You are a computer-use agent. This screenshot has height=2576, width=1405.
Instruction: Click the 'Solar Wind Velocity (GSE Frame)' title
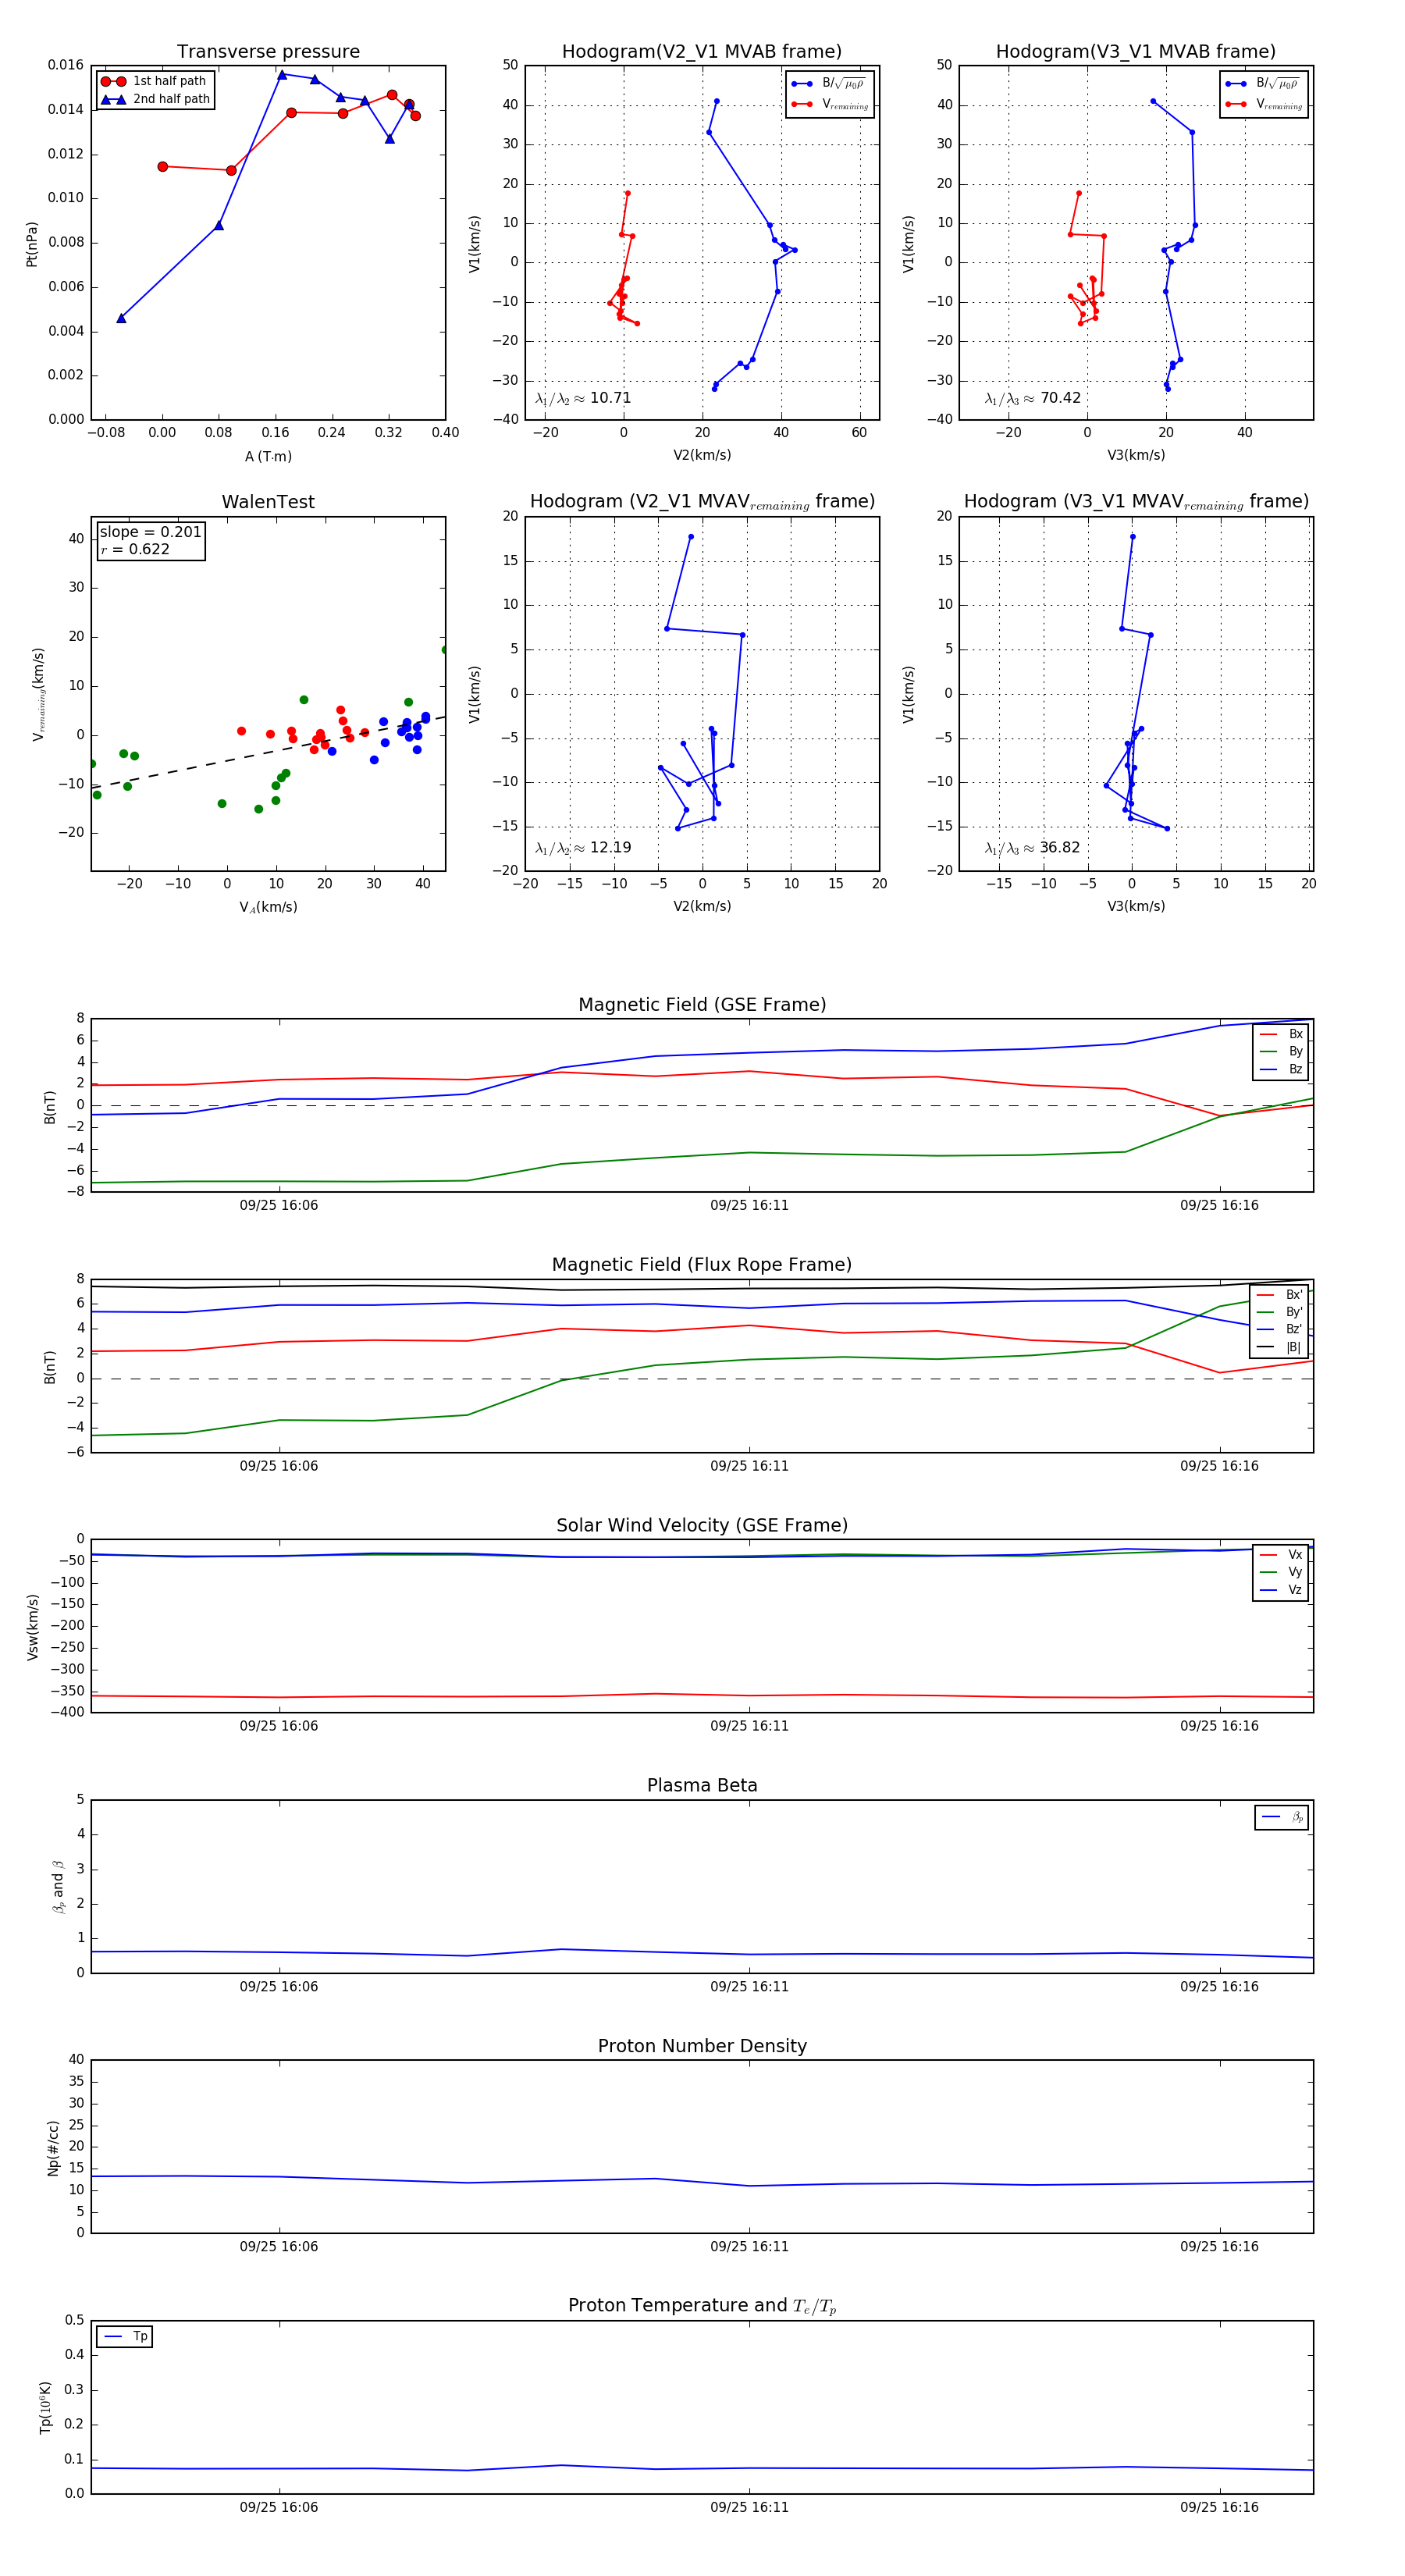coord(702,1525)
